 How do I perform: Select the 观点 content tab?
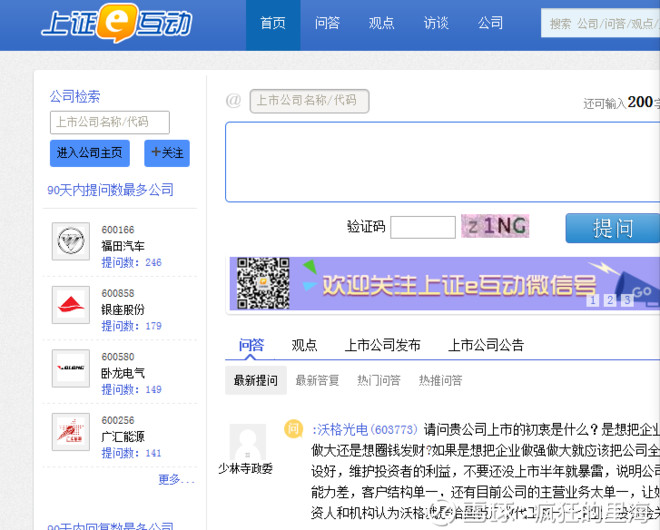304,345
